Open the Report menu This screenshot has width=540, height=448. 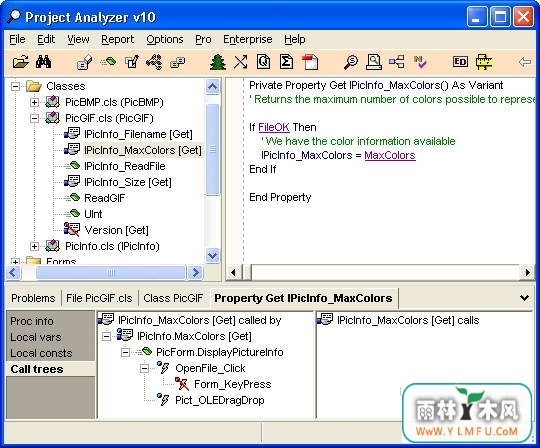[x=117, y=39]
